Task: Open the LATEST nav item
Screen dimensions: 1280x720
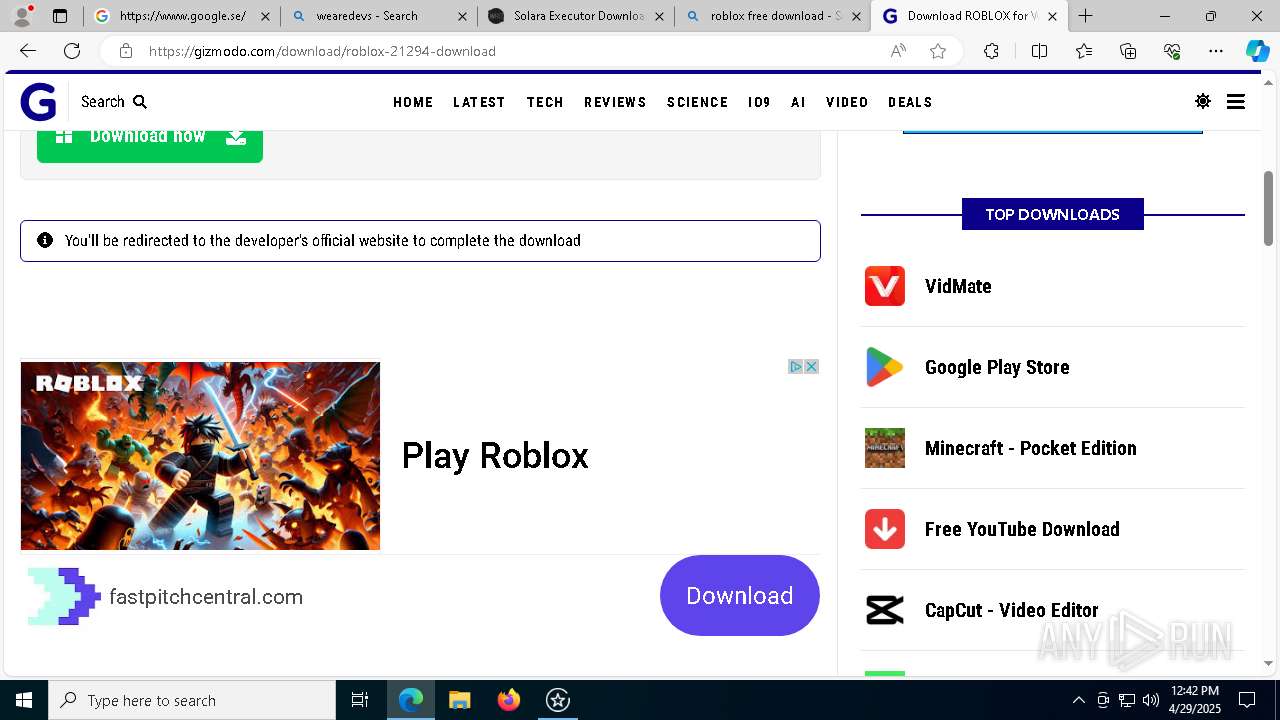Action: pyautogui.click(x=479, y=102)
